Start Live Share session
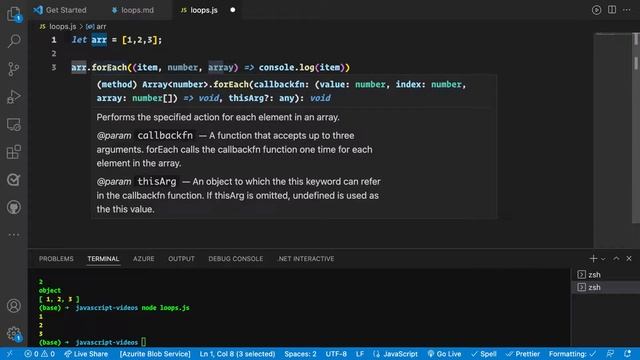The height and width of the screenshot is (360, 640). [86, 354]
